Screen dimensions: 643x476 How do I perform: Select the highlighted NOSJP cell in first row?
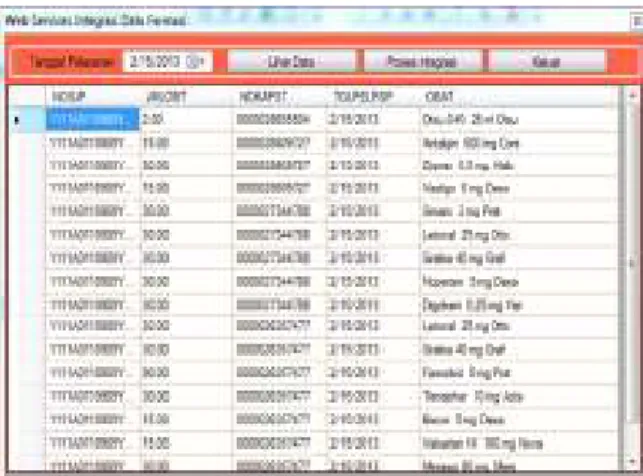pos(93,119)
